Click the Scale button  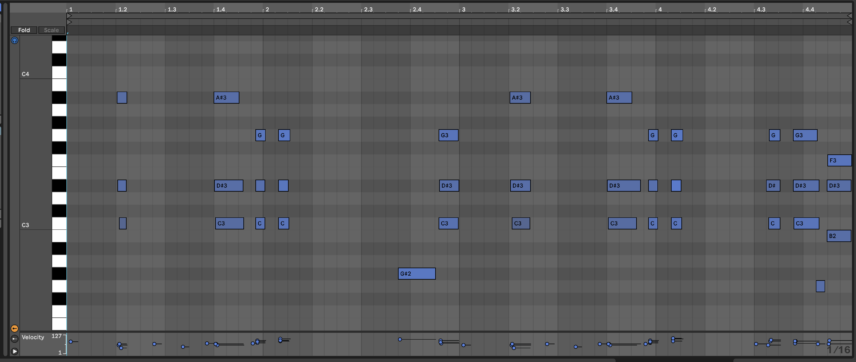[51, 30]
